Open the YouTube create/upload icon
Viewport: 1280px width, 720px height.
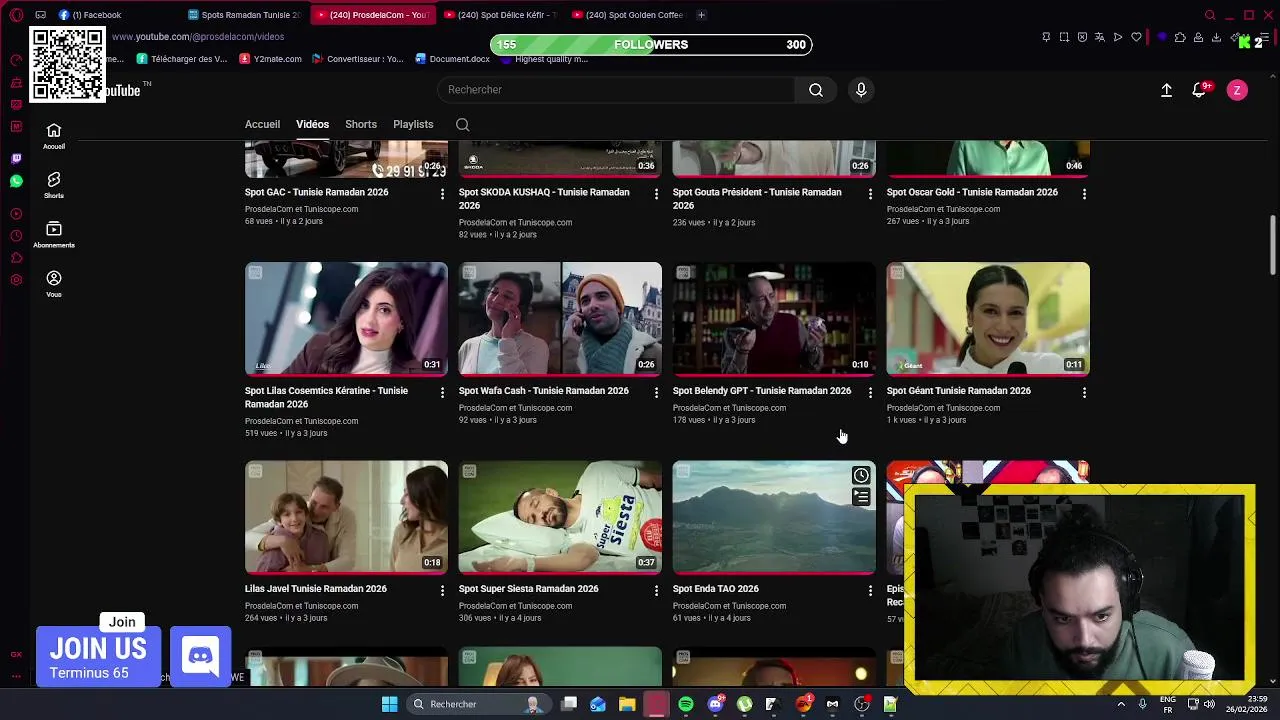point(1166,90)
